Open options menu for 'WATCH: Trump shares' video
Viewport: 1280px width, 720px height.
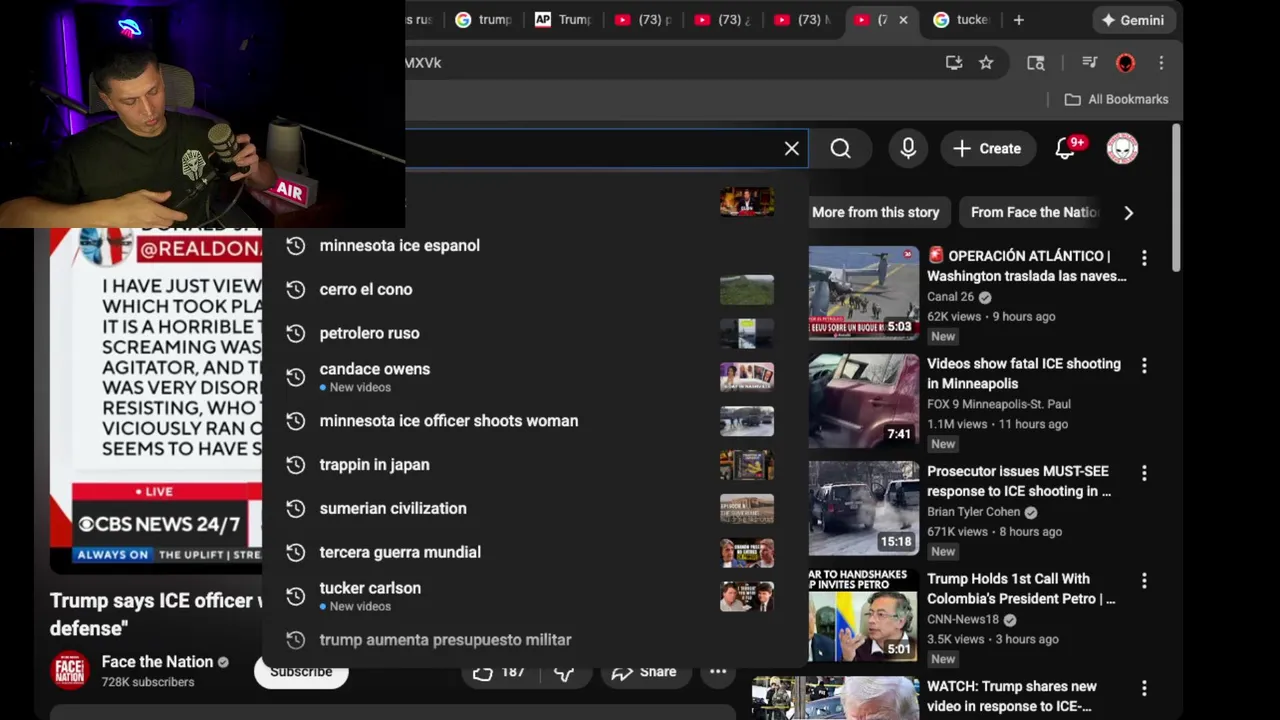[x=1144, y=689]
